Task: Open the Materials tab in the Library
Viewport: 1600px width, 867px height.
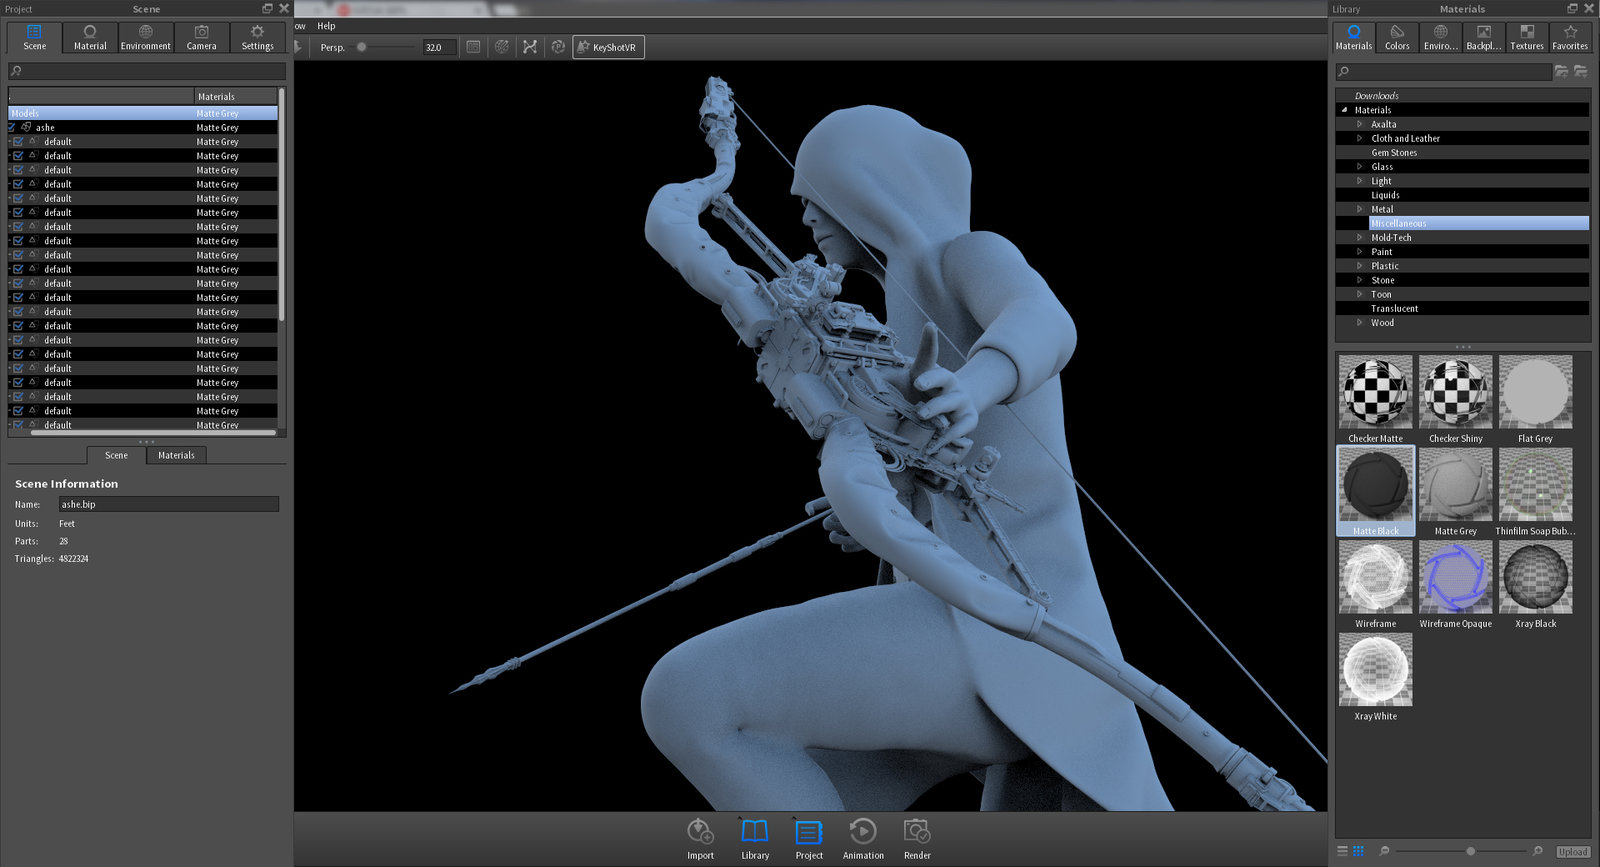Action: point(1353,38)
